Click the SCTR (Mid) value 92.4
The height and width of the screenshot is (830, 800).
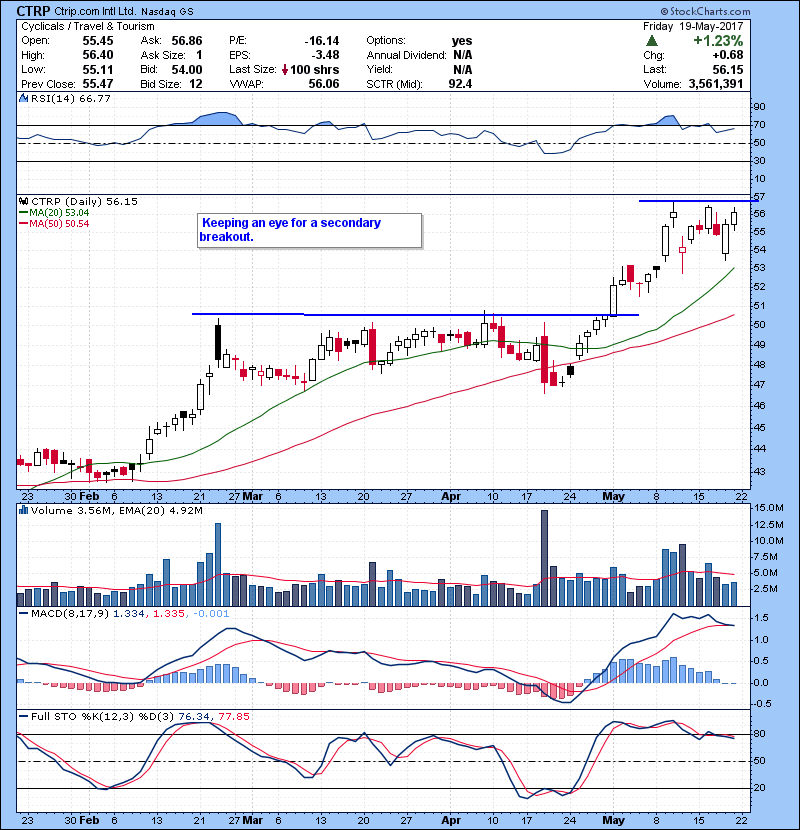(x=460, y=84)
